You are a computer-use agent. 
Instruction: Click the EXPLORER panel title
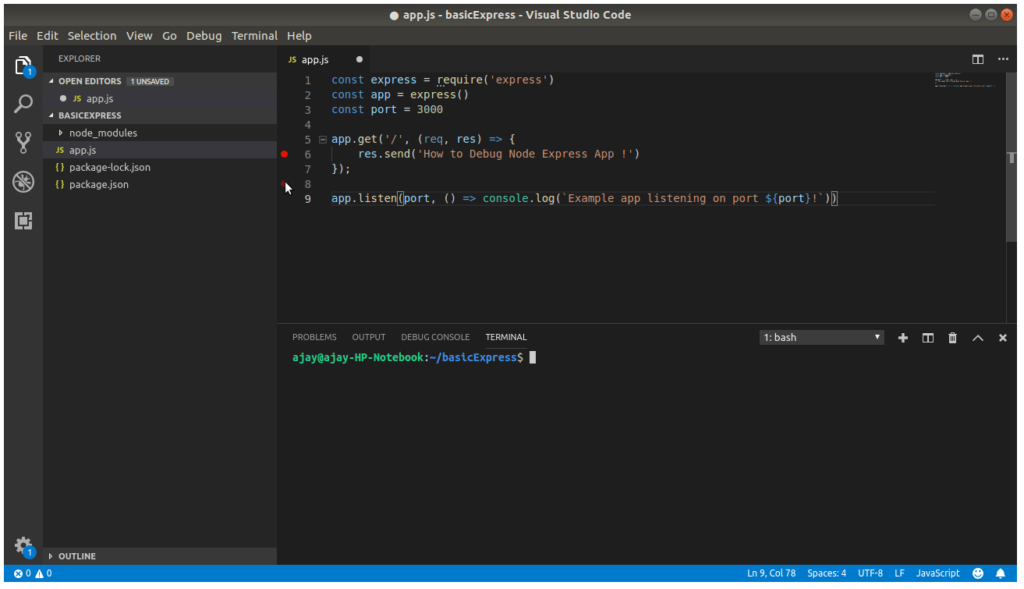coord(80,59)
